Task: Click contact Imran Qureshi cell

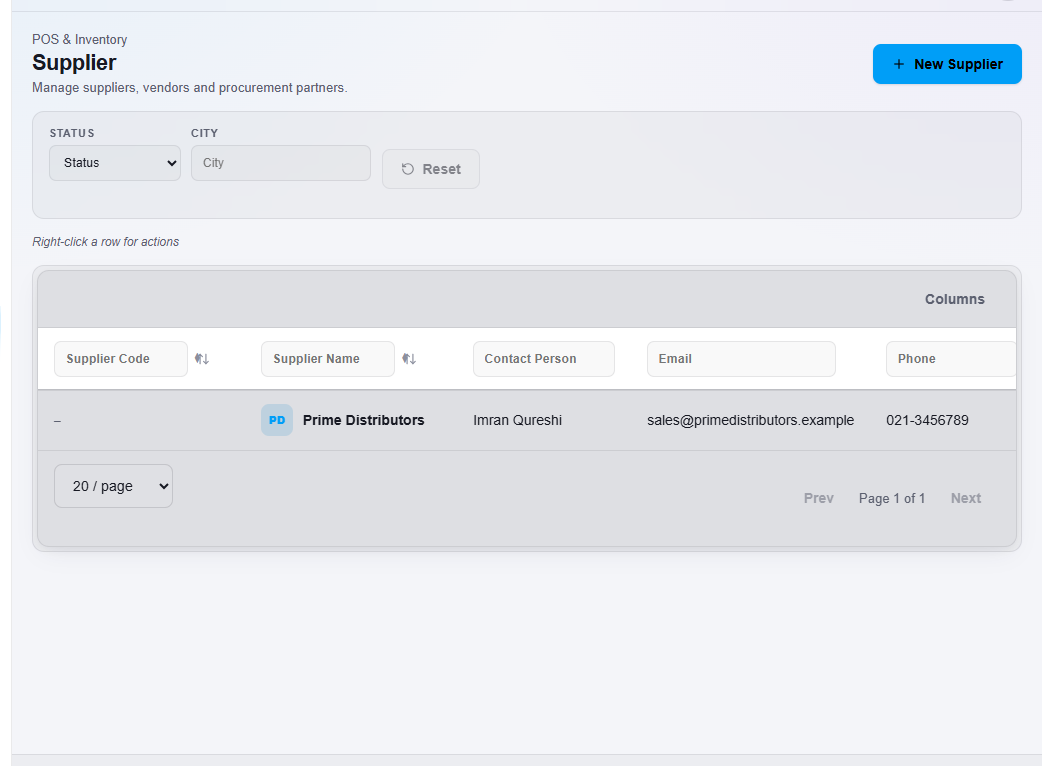Action: pyautogui.click(x=518, y=420)
